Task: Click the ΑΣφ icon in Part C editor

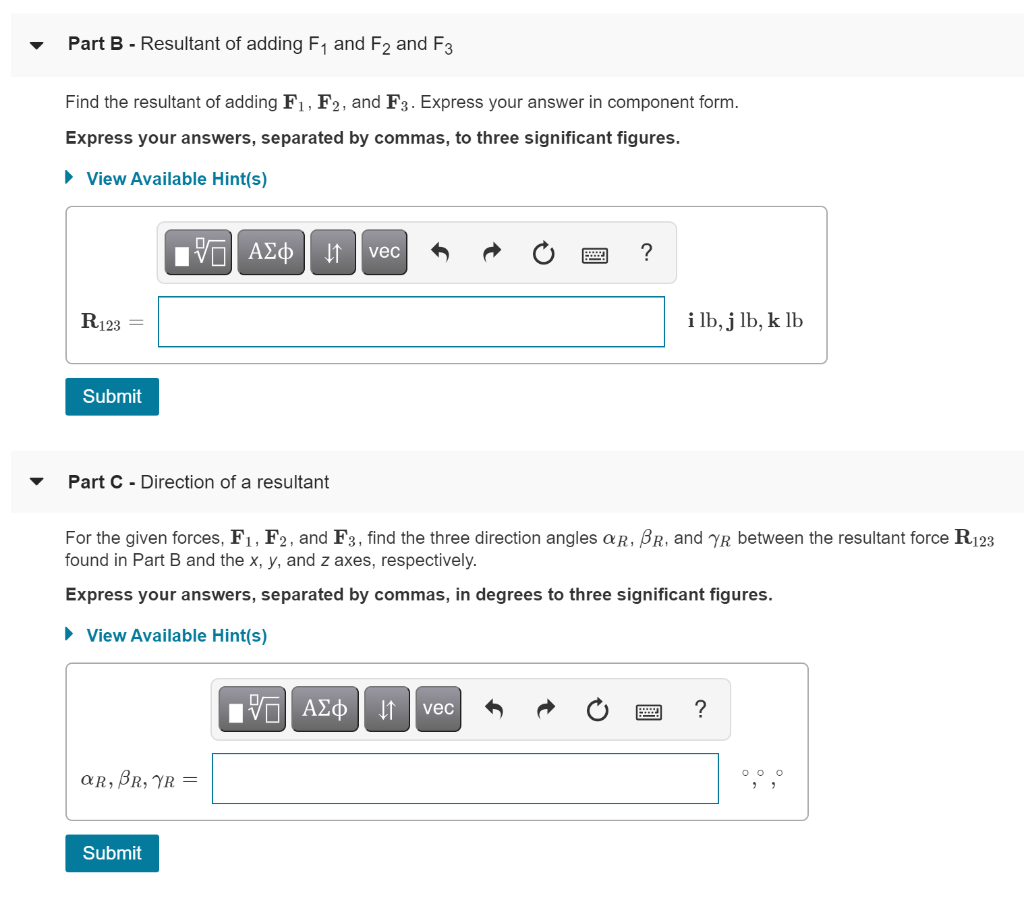Action: (x=324, y=708)
